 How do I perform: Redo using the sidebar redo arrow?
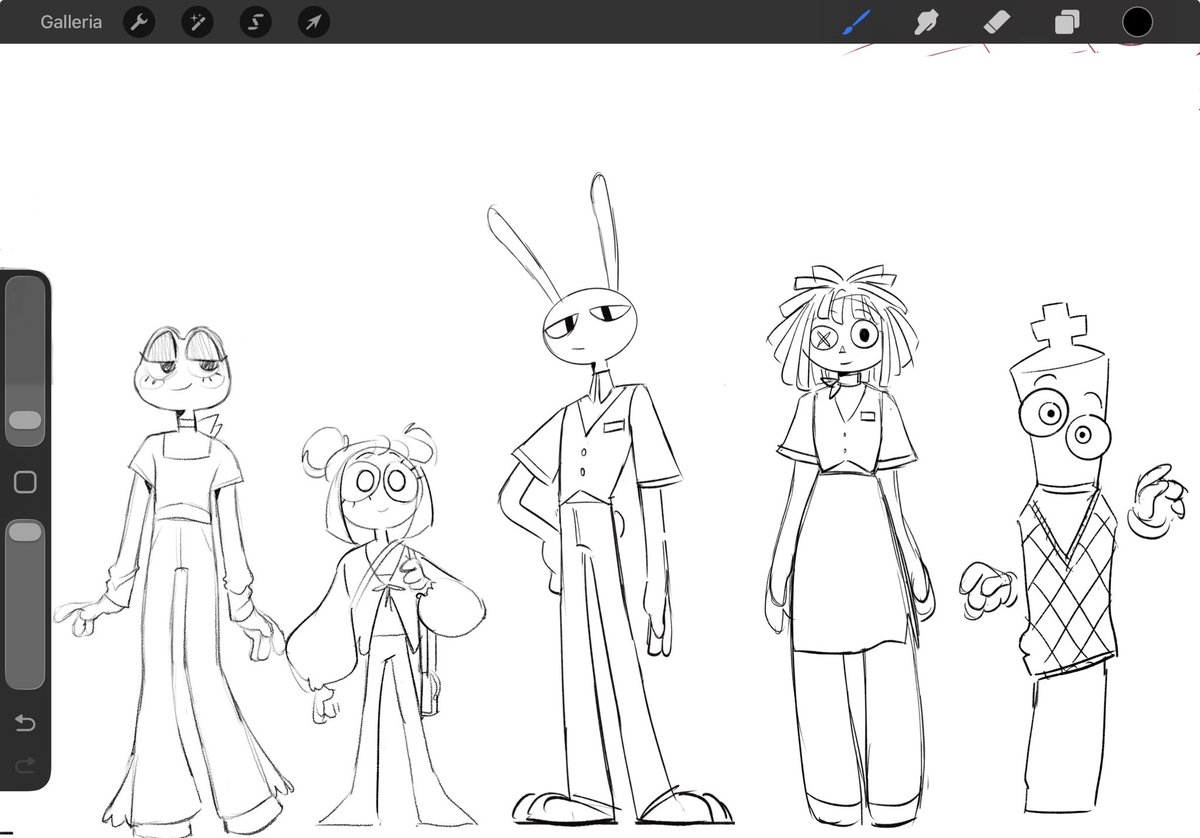(25, 765)
